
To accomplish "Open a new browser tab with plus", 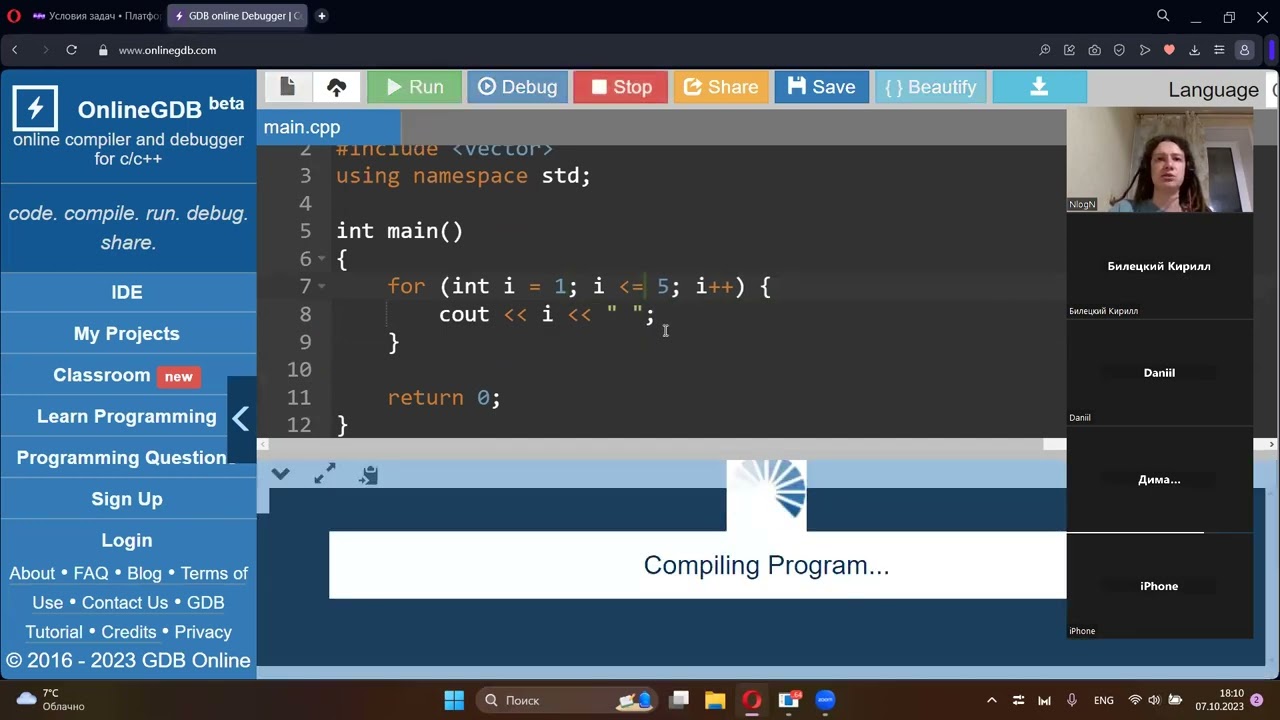I will (x=322, y=16).
